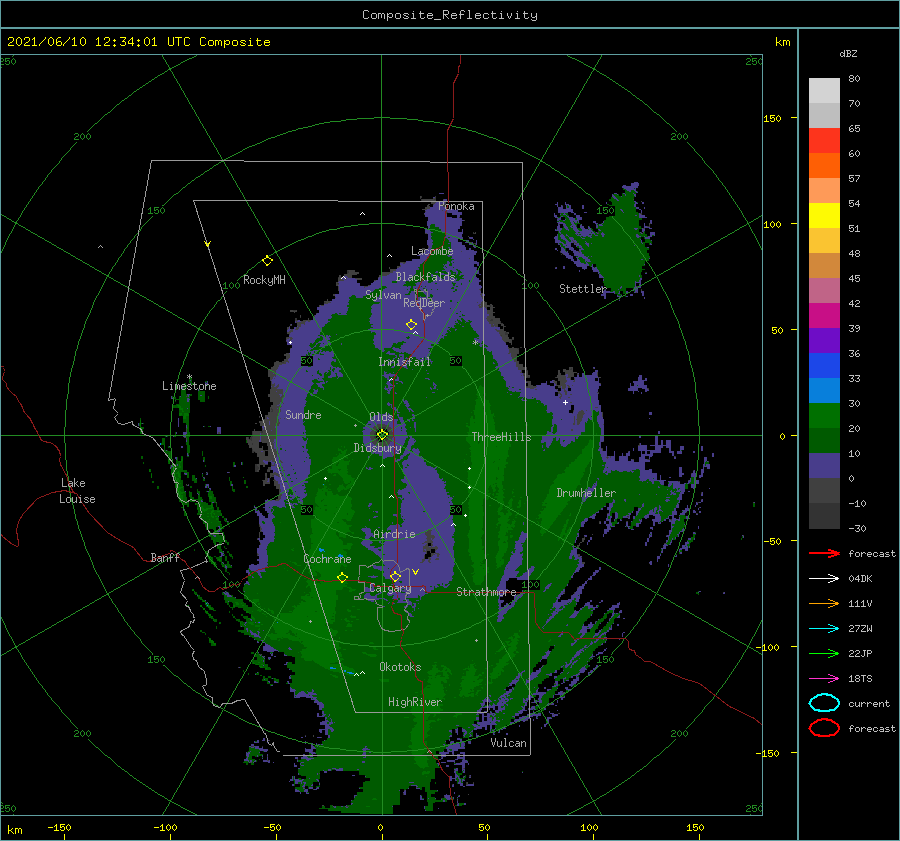The height and width of the screenshot is (841, 900).
Task: Click the Limestone label
Action: (189, 386)
